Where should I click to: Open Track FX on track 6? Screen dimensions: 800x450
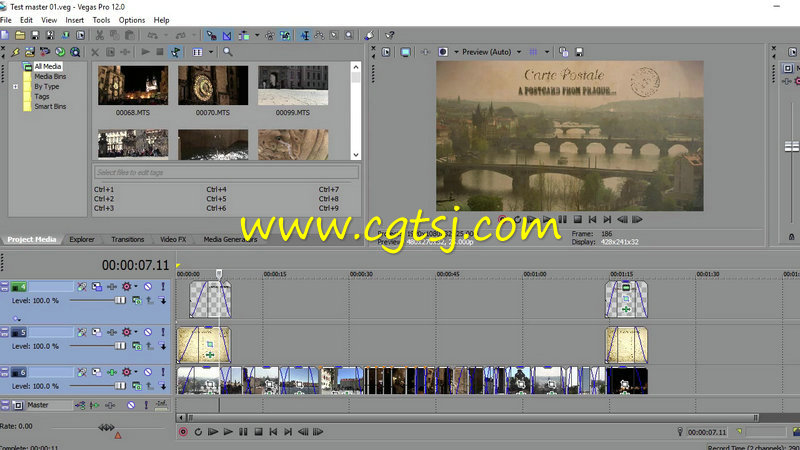tap(112, 372)
